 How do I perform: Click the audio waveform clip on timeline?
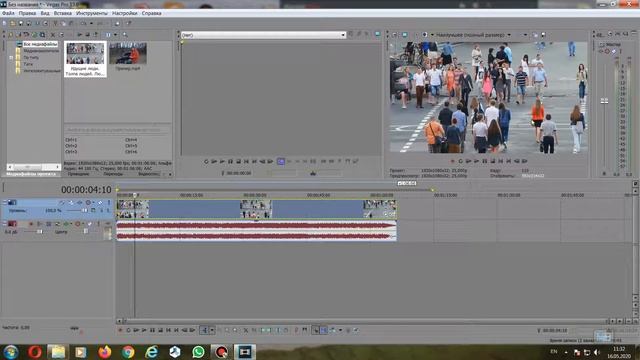pos(256,231)
